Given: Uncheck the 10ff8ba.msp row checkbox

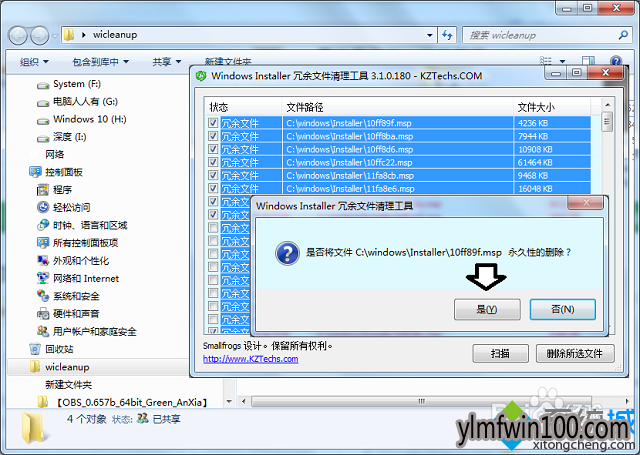Looking at the screenshot, I should tap(213, 136).
